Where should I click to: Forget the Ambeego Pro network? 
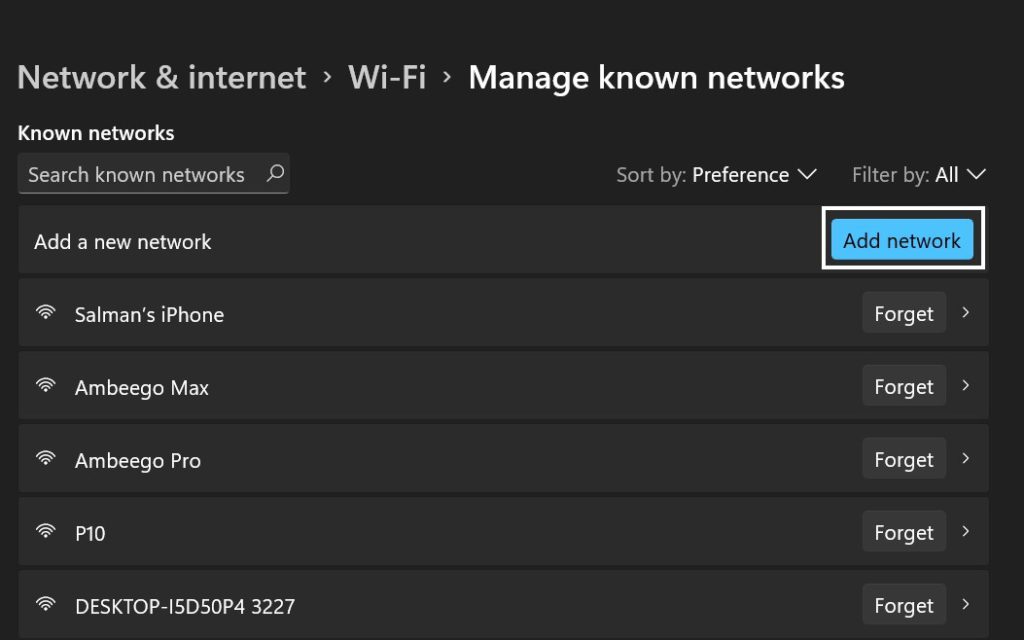(903, 459)
